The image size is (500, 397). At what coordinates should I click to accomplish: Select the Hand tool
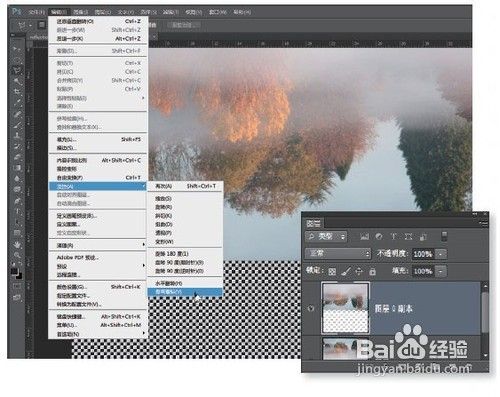(17, 244)
